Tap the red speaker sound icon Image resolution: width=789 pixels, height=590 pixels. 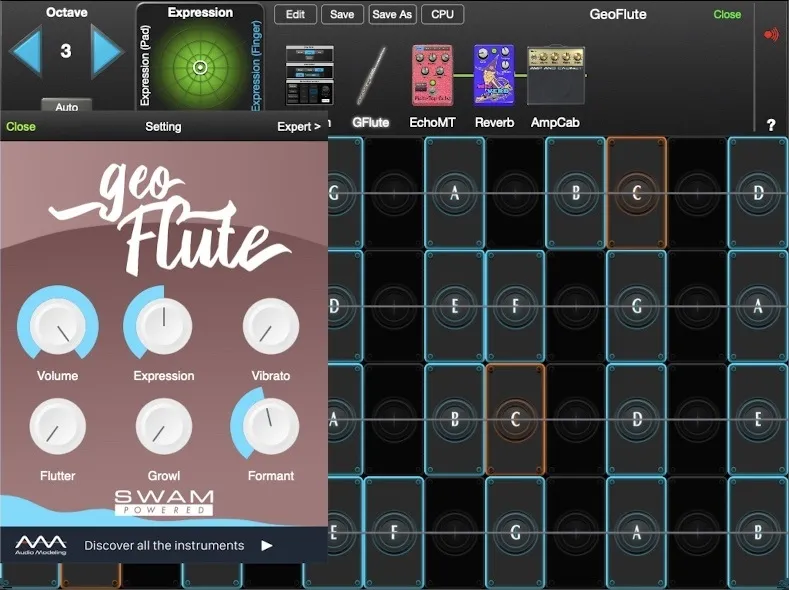tap(771, 35)
